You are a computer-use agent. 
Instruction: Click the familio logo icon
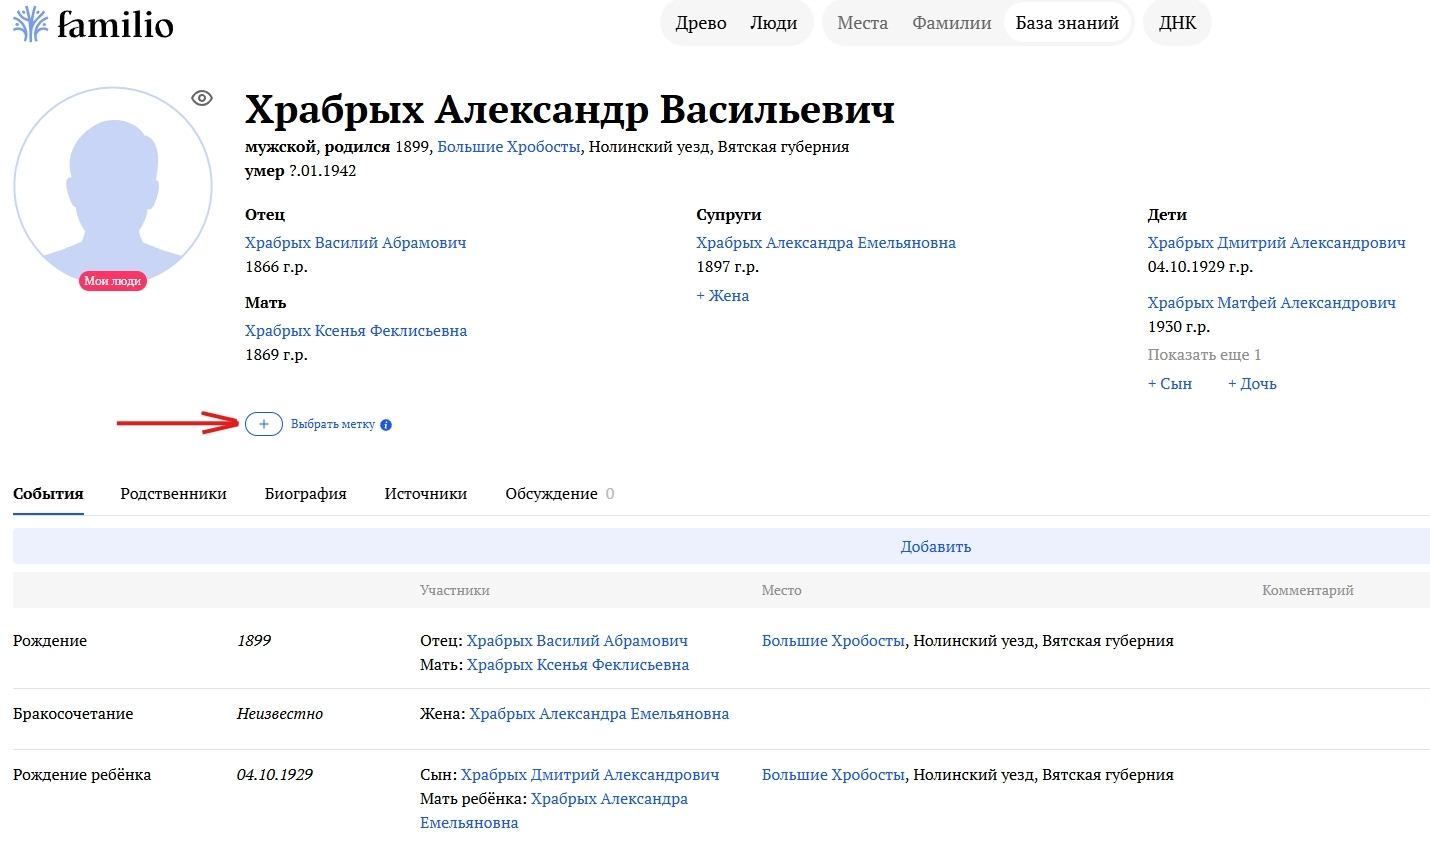pos(30,24)
